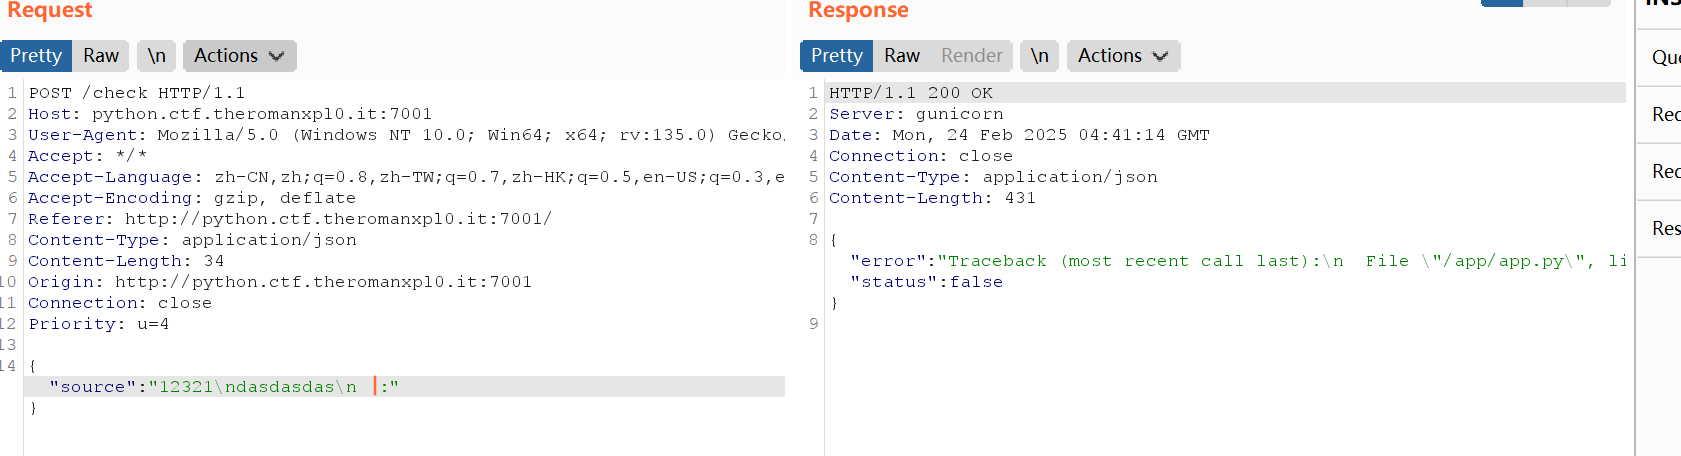Image resolution: width=1681 pixels, height=456 pixels.
Task: Expand the response Actions chevron
Action: click(1160, 56)
